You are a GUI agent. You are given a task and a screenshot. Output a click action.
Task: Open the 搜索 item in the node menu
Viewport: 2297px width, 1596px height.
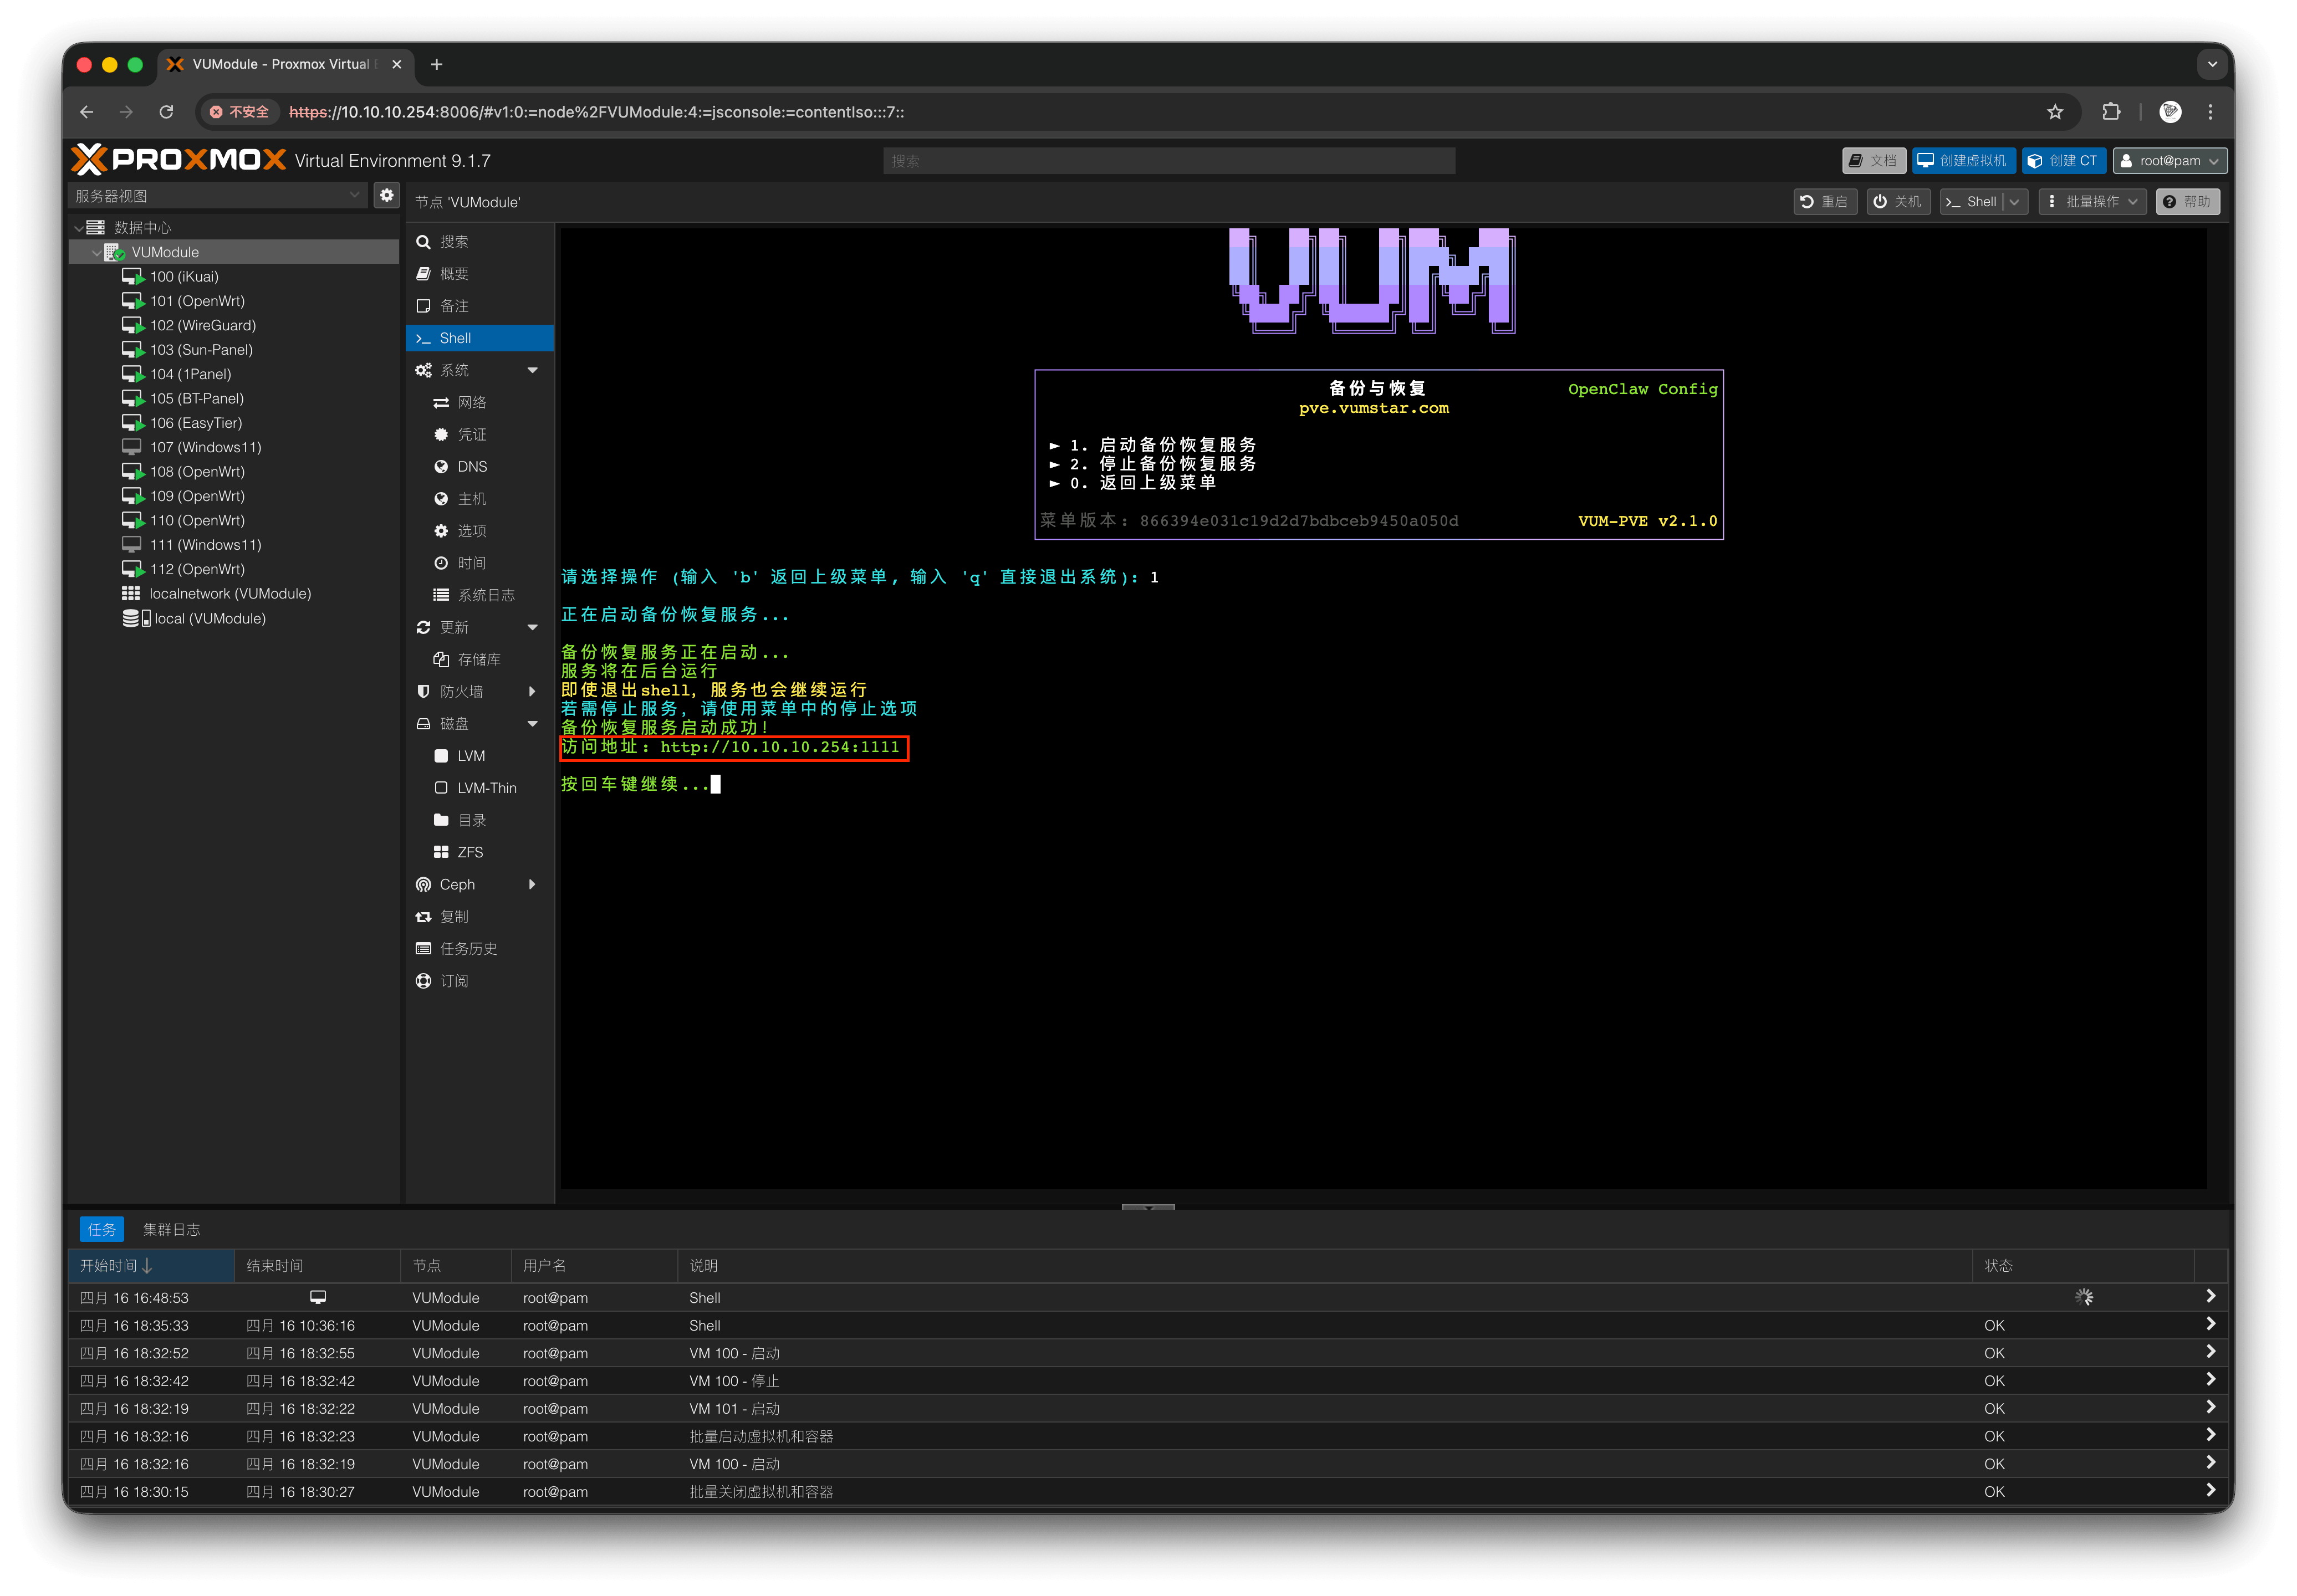[479, 242]
